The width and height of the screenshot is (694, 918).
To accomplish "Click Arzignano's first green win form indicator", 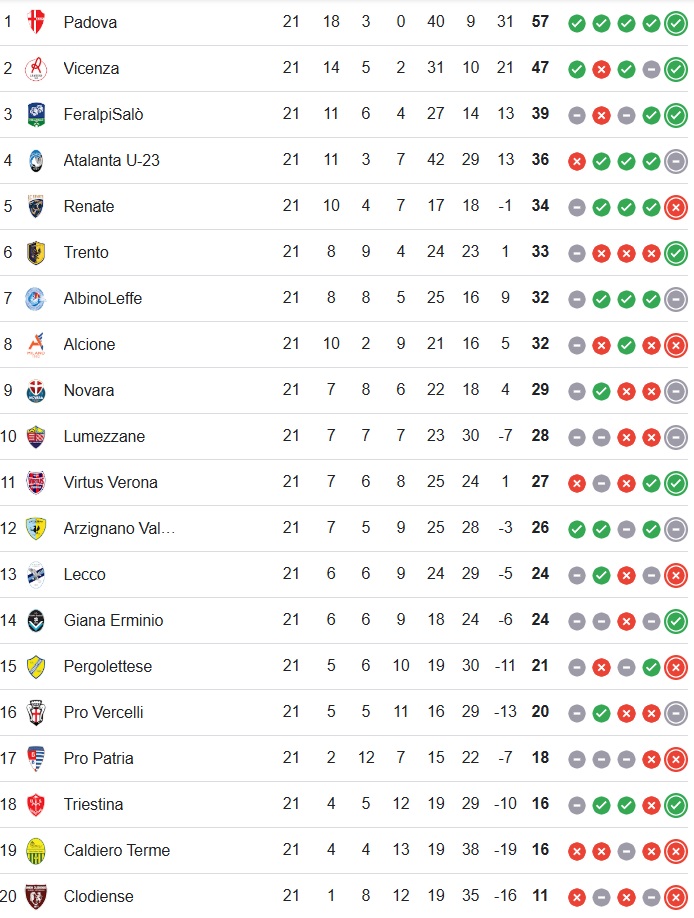I will coord(577,530).
